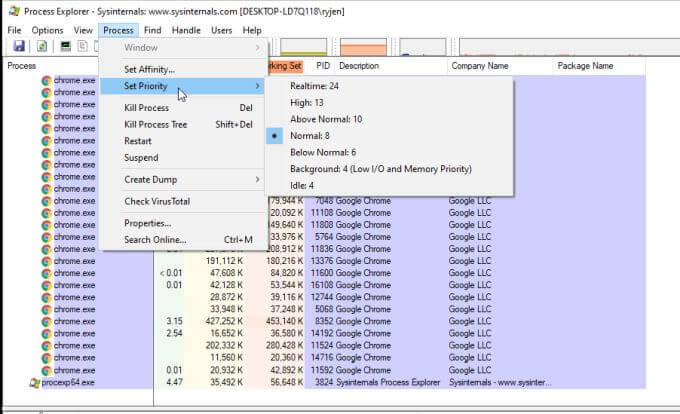Open the Handle menu

pos(186,30)
